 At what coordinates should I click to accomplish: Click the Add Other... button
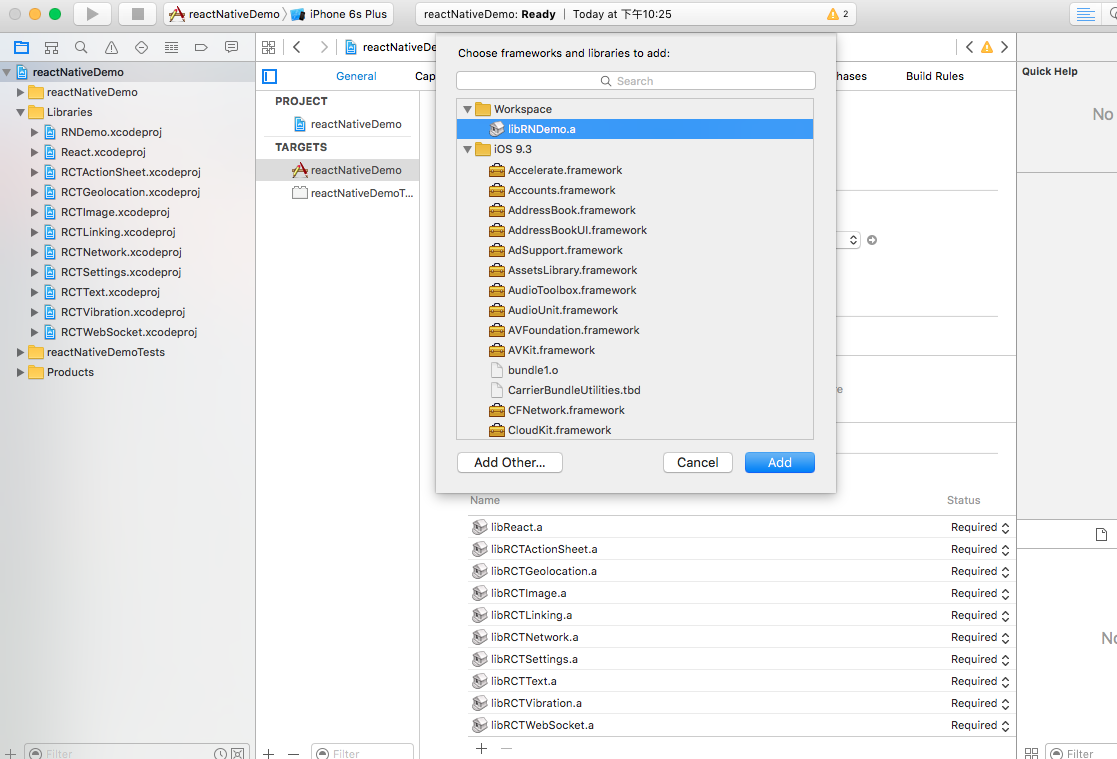(509, 462)
